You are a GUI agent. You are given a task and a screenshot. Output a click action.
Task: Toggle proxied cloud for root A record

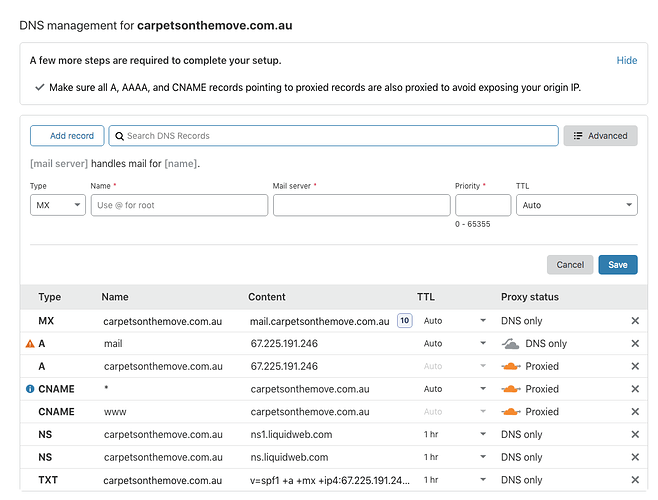point(510,366)
